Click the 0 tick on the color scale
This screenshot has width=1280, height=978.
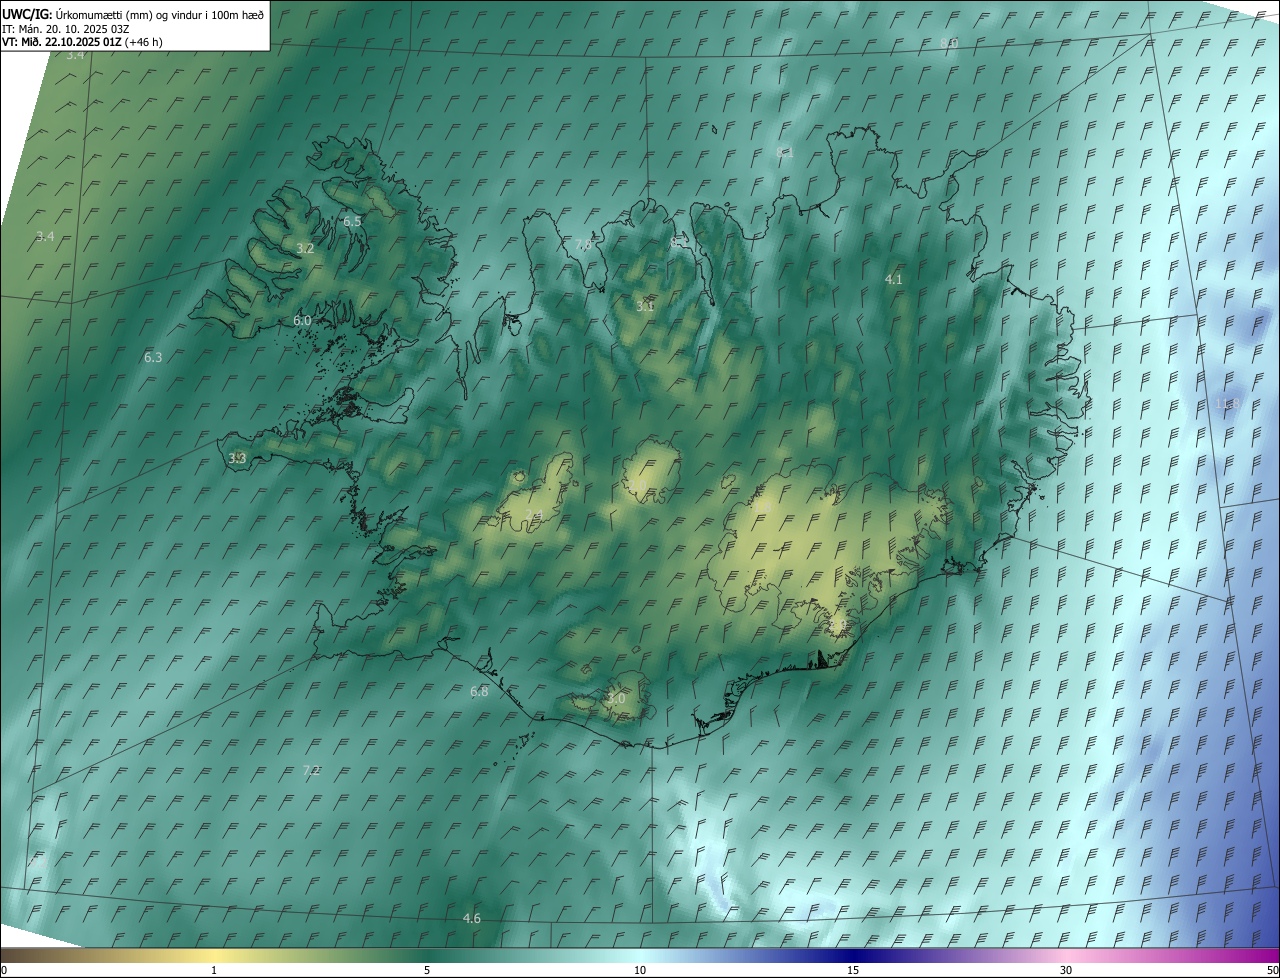tap(4, 970)
